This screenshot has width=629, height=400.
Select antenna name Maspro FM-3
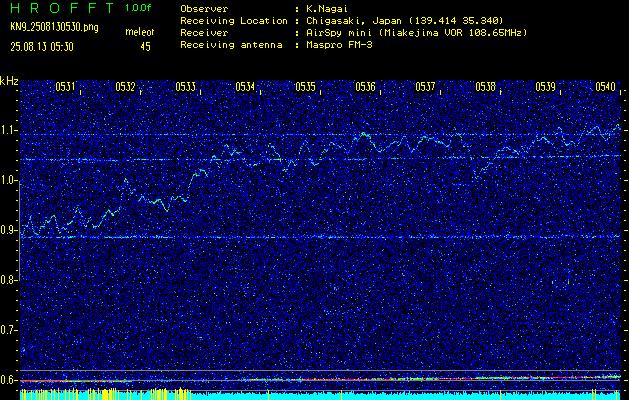[337, 45]
